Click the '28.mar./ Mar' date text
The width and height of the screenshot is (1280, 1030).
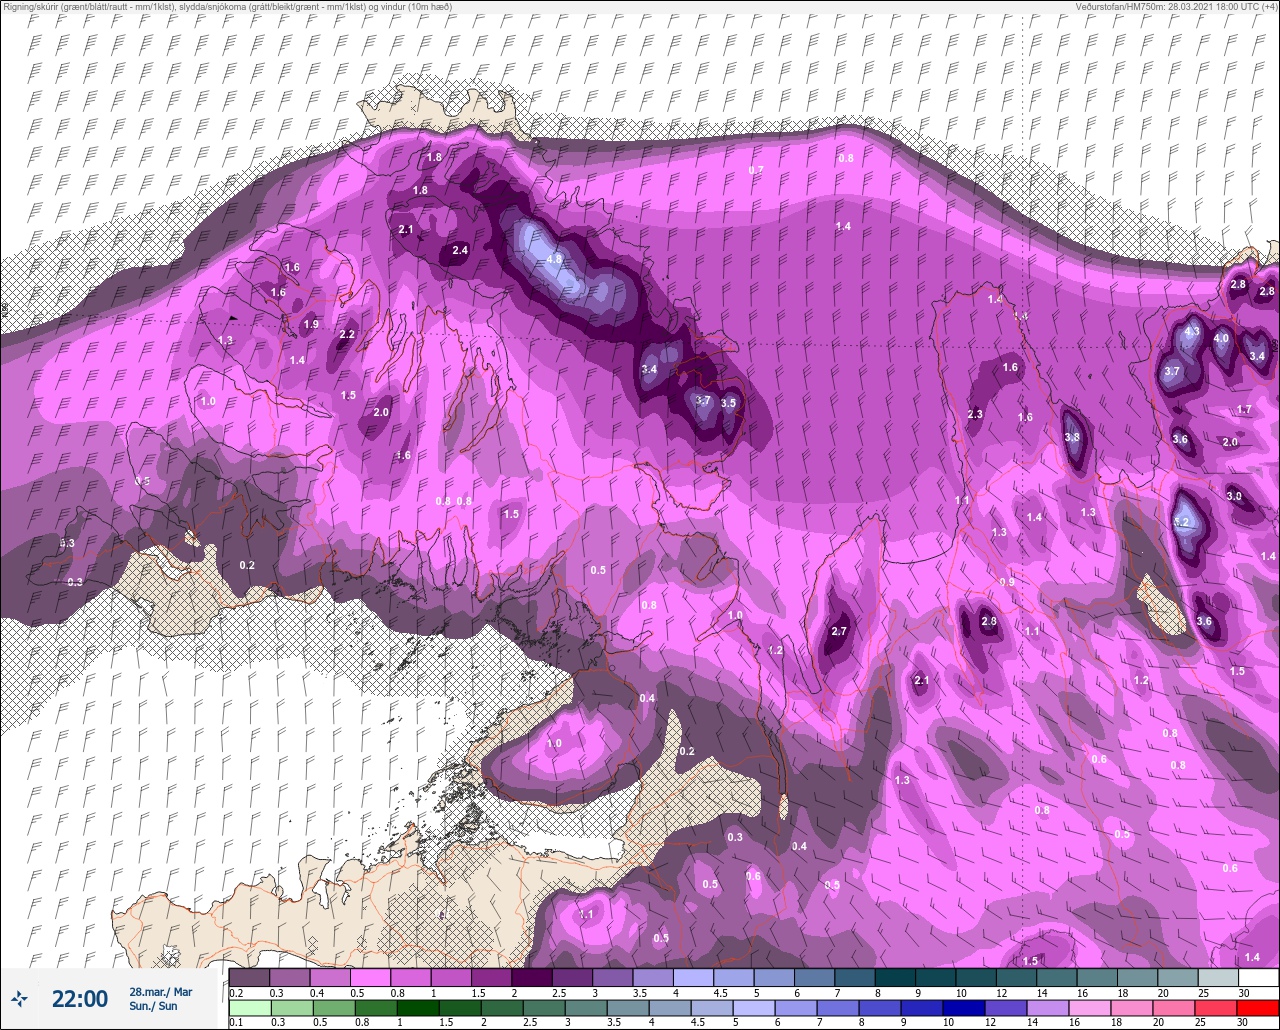point(160,991)
